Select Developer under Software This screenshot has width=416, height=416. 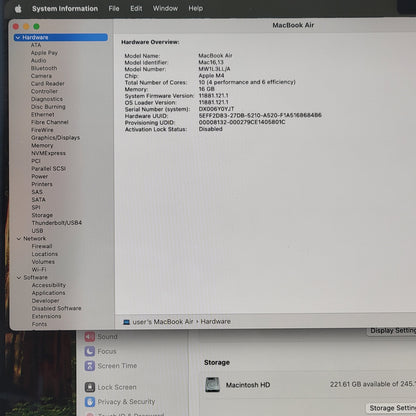46,301
